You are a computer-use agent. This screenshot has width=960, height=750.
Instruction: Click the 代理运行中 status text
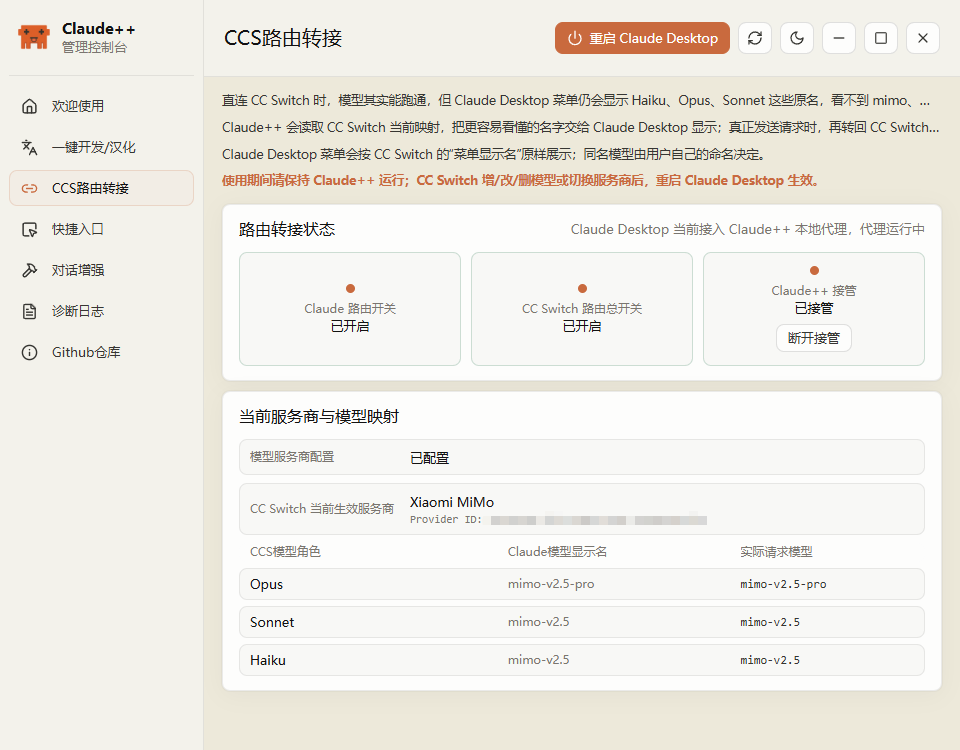point(892,230)
